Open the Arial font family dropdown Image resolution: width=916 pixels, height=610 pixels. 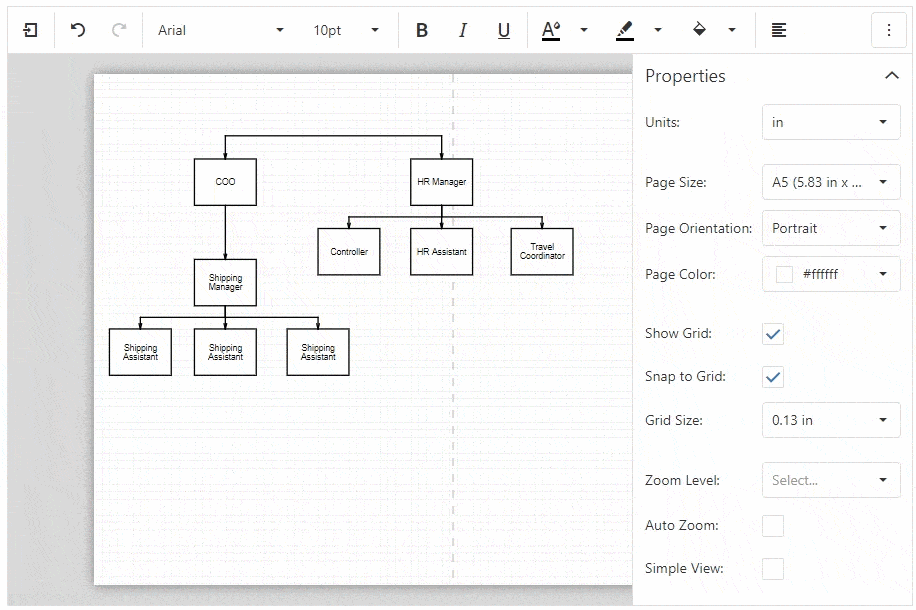click(x=221, y=30)
